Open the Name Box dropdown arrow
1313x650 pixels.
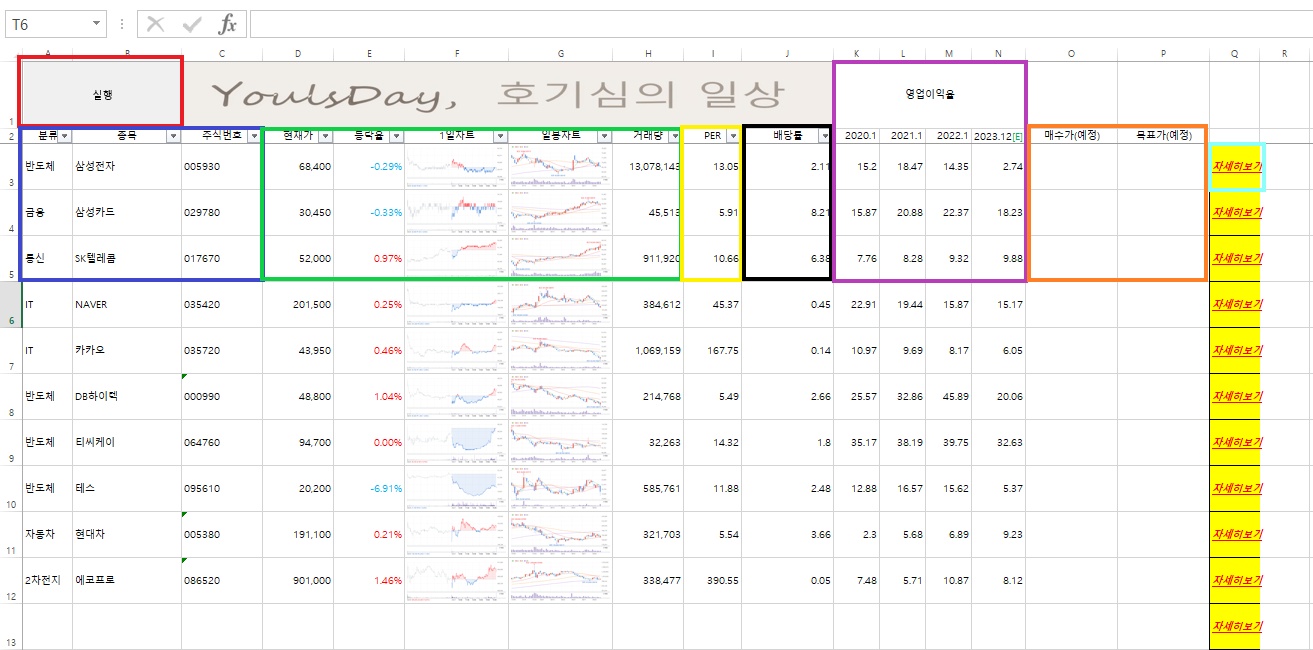pyautogui.click(x=96, y=24)
